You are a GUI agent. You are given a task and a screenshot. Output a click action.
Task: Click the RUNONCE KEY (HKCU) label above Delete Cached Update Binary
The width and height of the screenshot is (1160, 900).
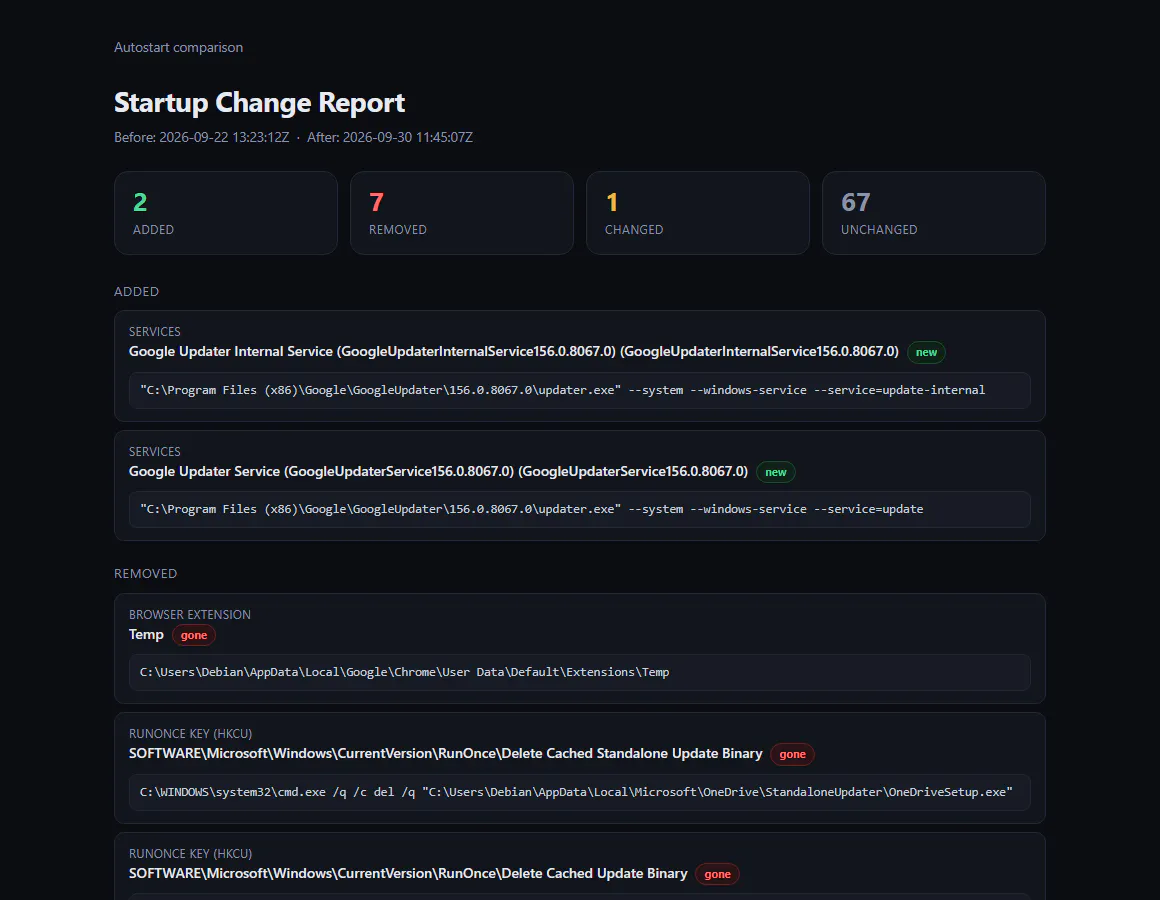click(190, 853)
